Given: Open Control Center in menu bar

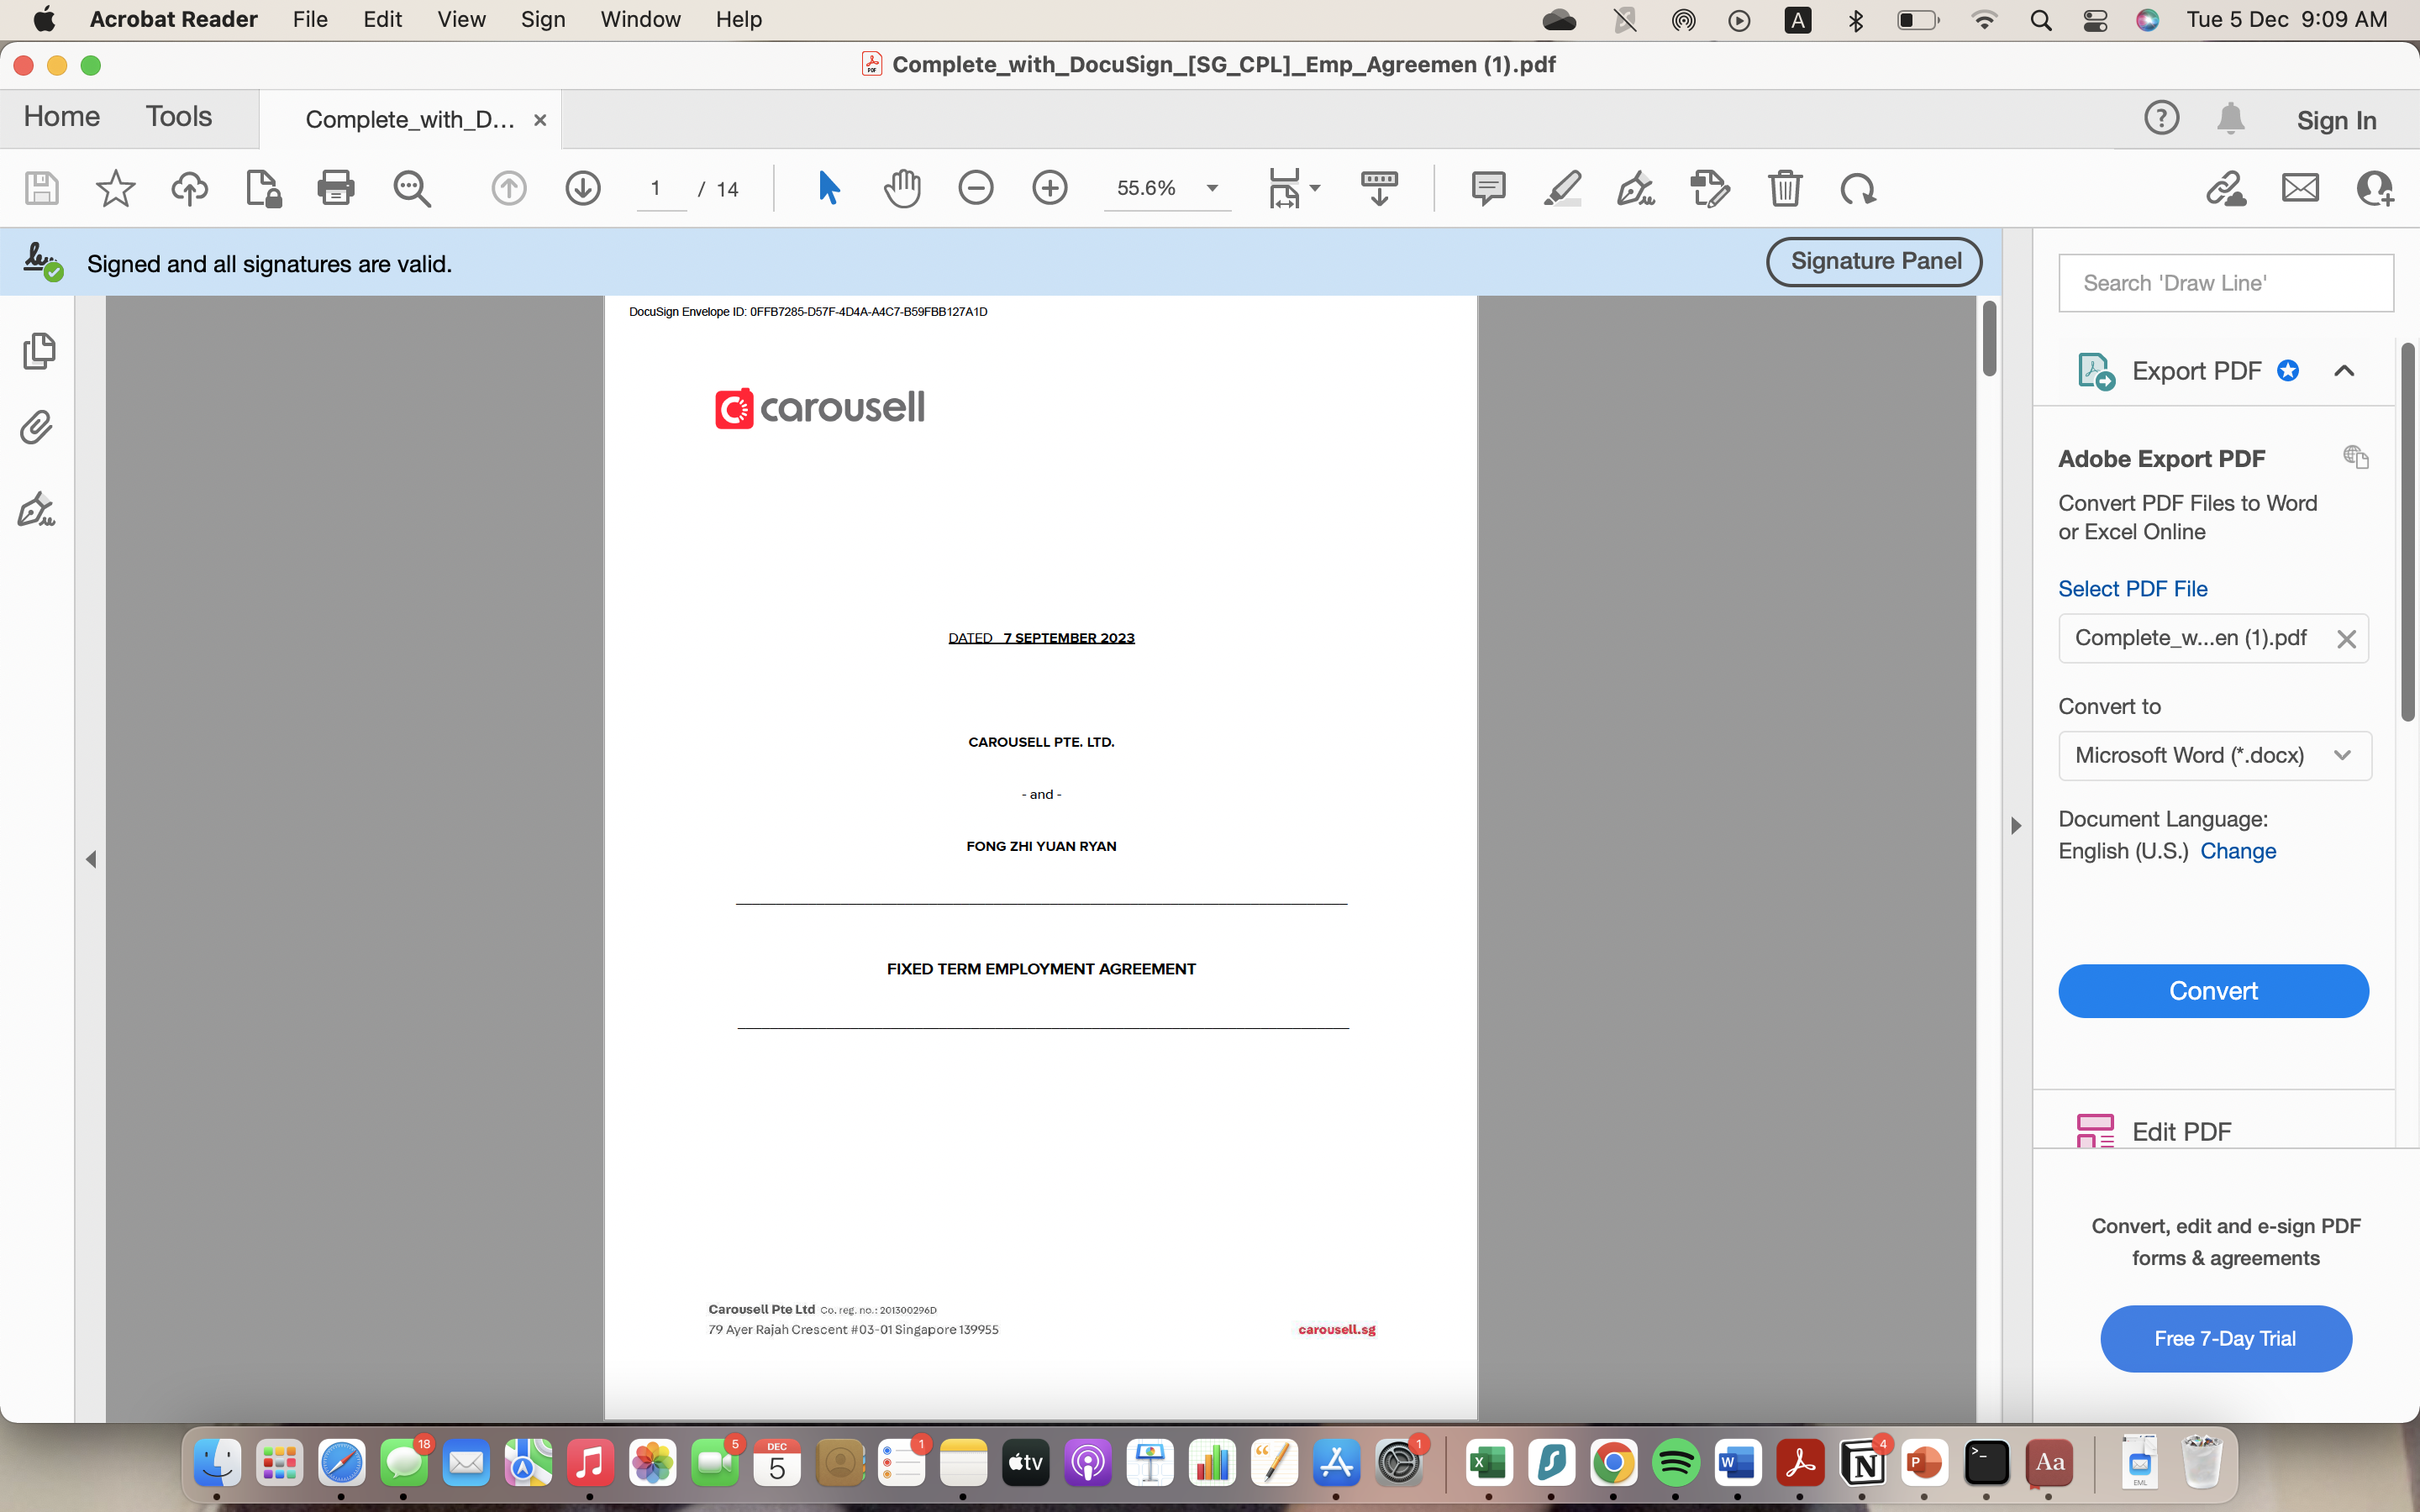Looking at the screenshot, I should click(x=2095, y=20).
